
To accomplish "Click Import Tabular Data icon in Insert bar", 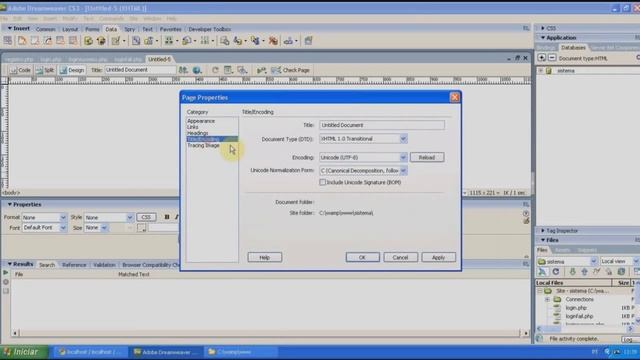I will click(8, 41).
